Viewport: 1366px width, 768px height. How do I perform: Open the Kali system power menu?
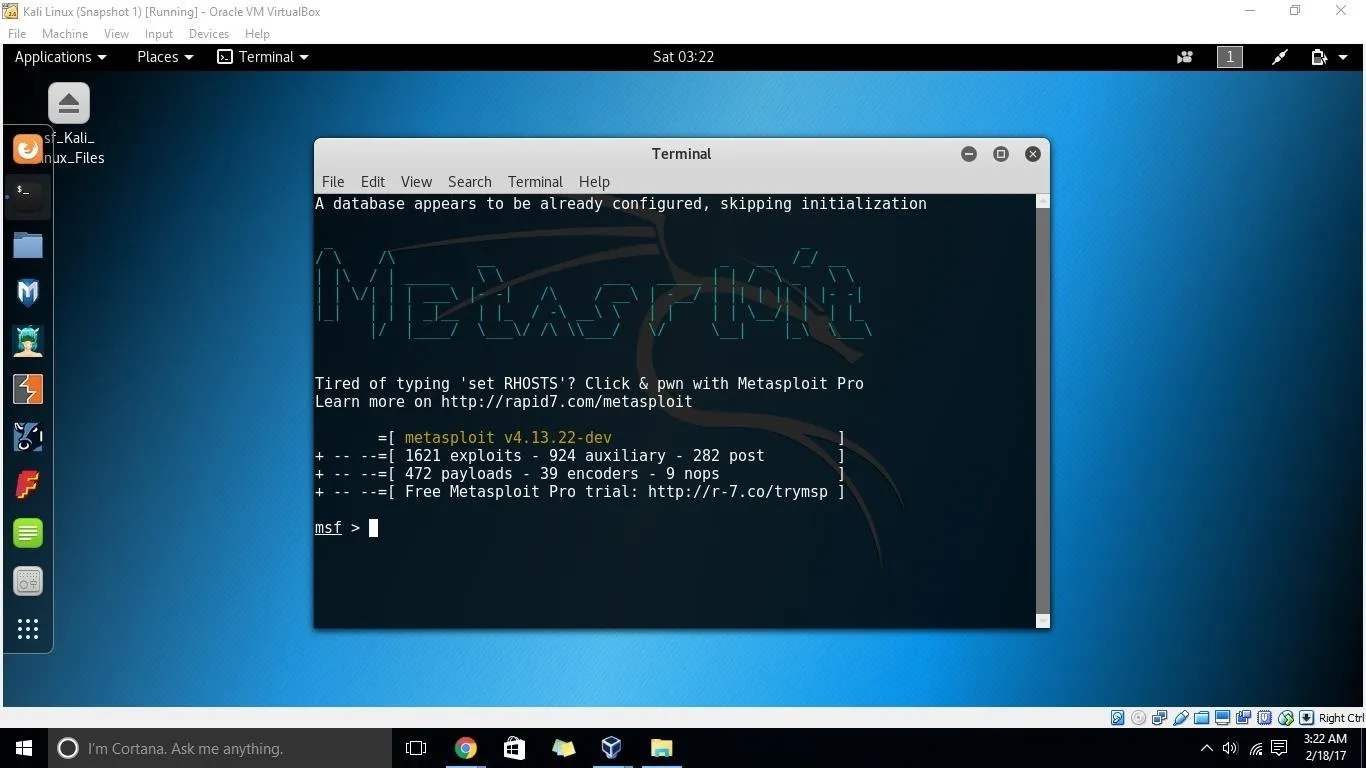(x=1331, y=57)
